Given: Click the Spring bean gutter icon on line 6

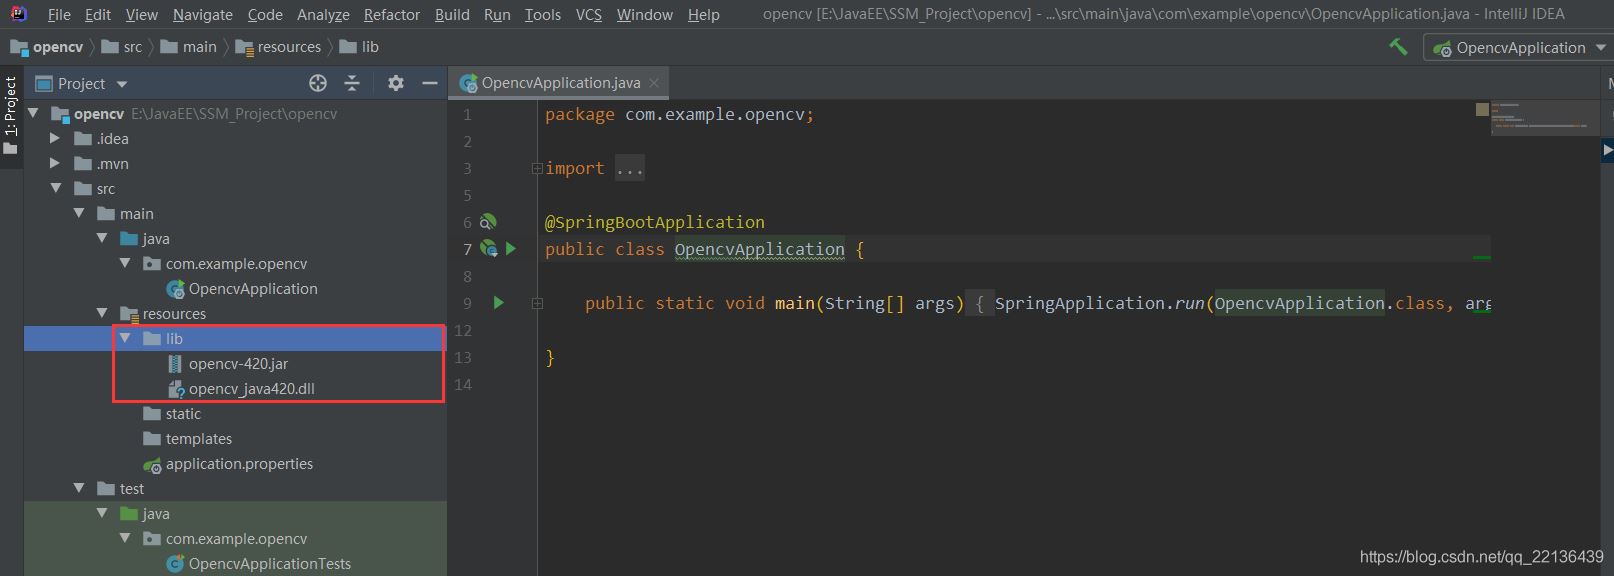Looking at the screenshot, I should tap(488, 222).
